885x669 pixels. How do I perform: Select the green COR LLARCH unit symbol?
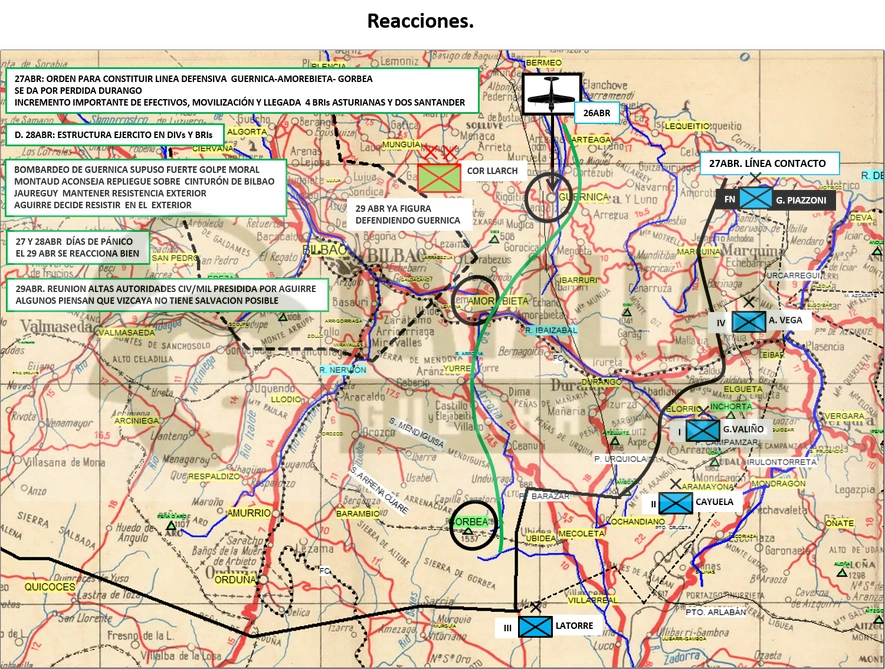click(x=439, y=178)
